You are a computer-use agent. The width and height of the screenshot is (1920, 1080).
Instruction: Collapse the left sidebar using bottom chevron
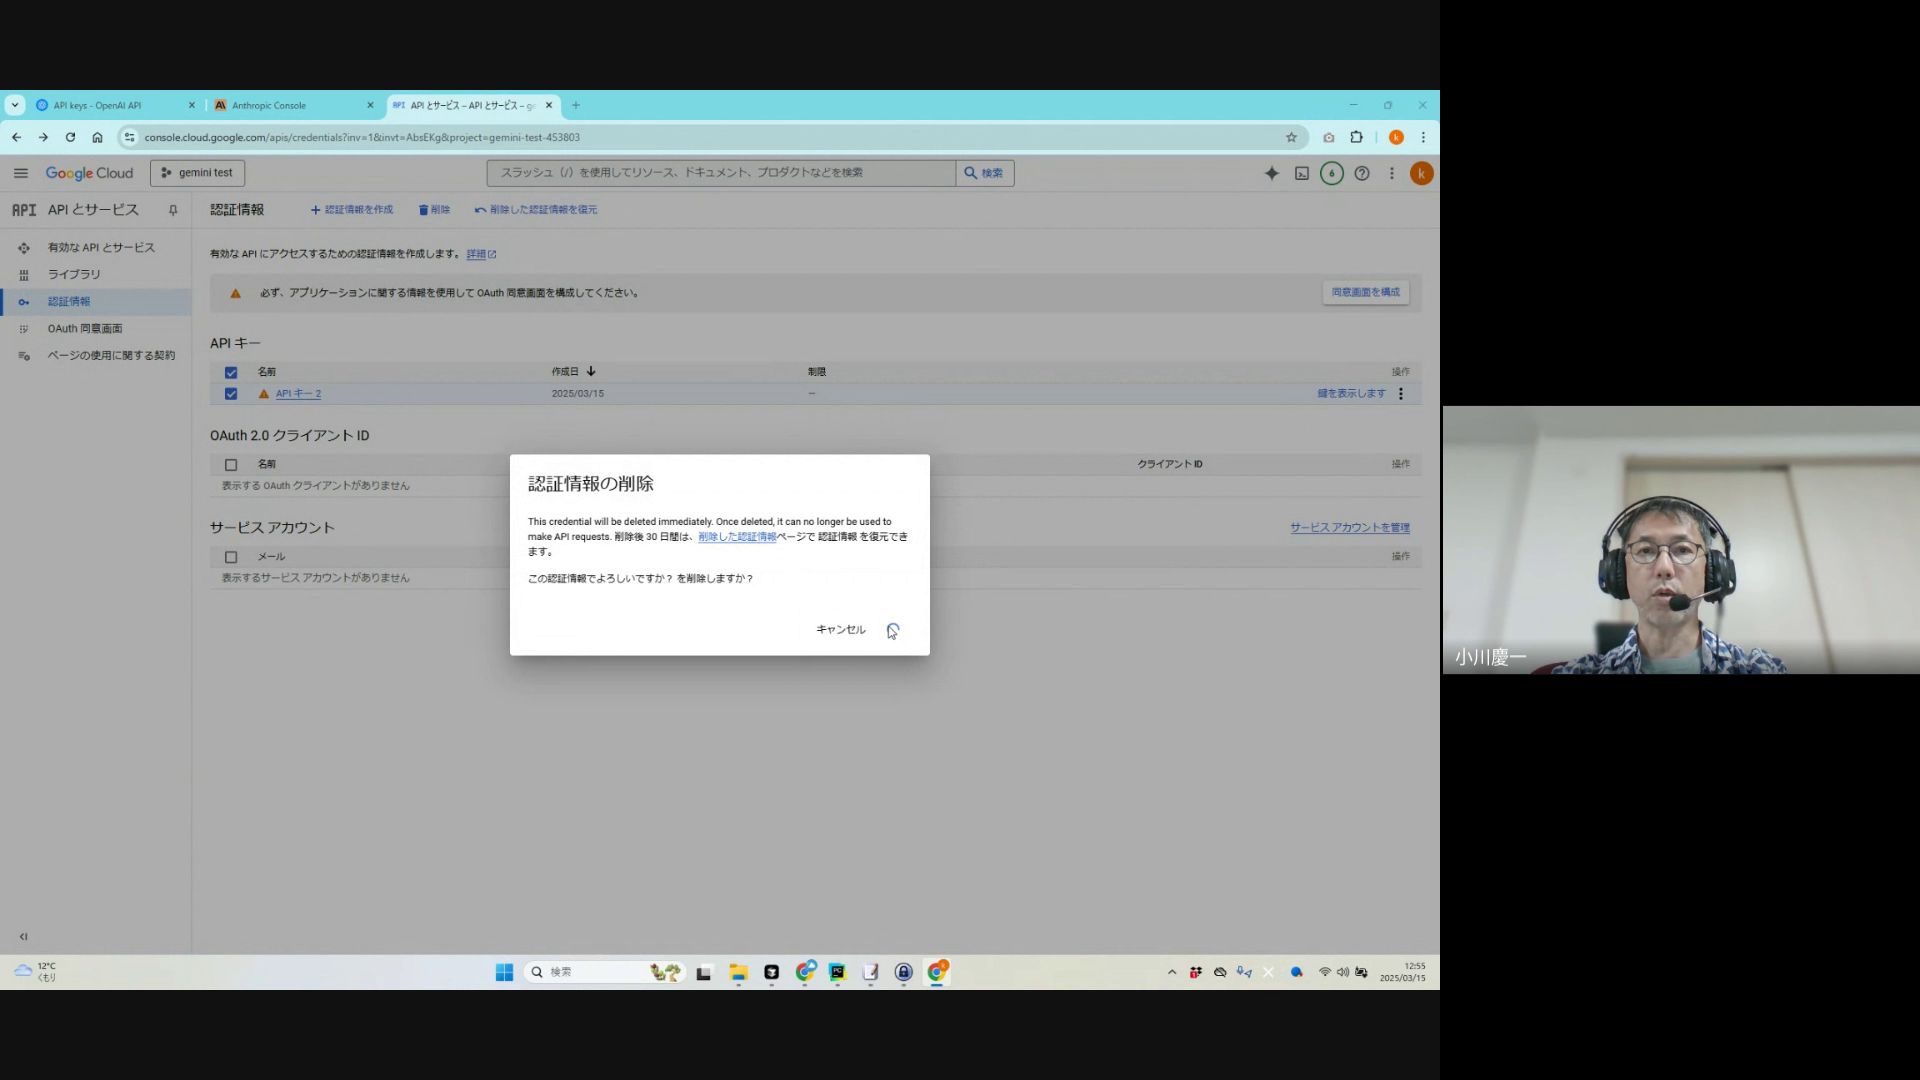(23, 937)
